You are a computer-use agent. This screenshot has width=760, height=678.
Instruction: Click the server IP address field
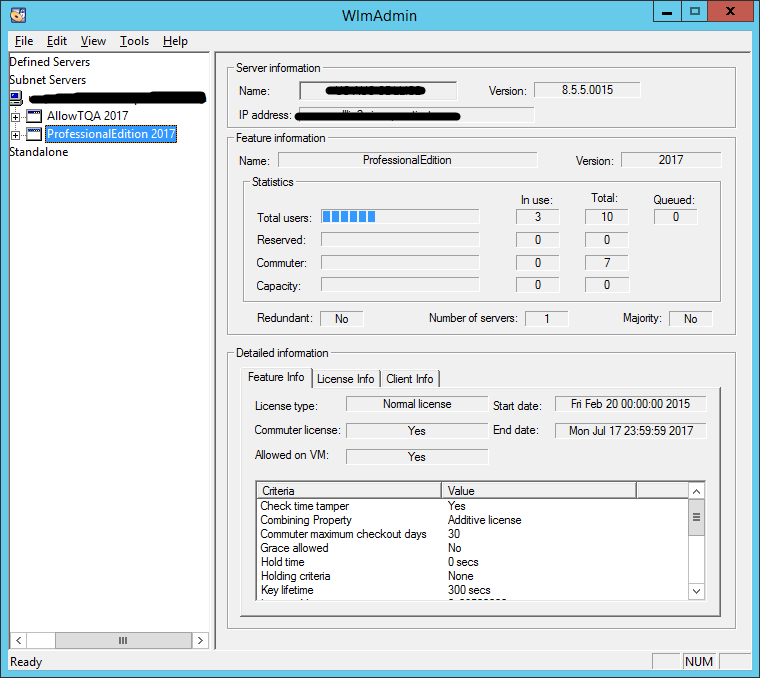[x=417, y=115]
